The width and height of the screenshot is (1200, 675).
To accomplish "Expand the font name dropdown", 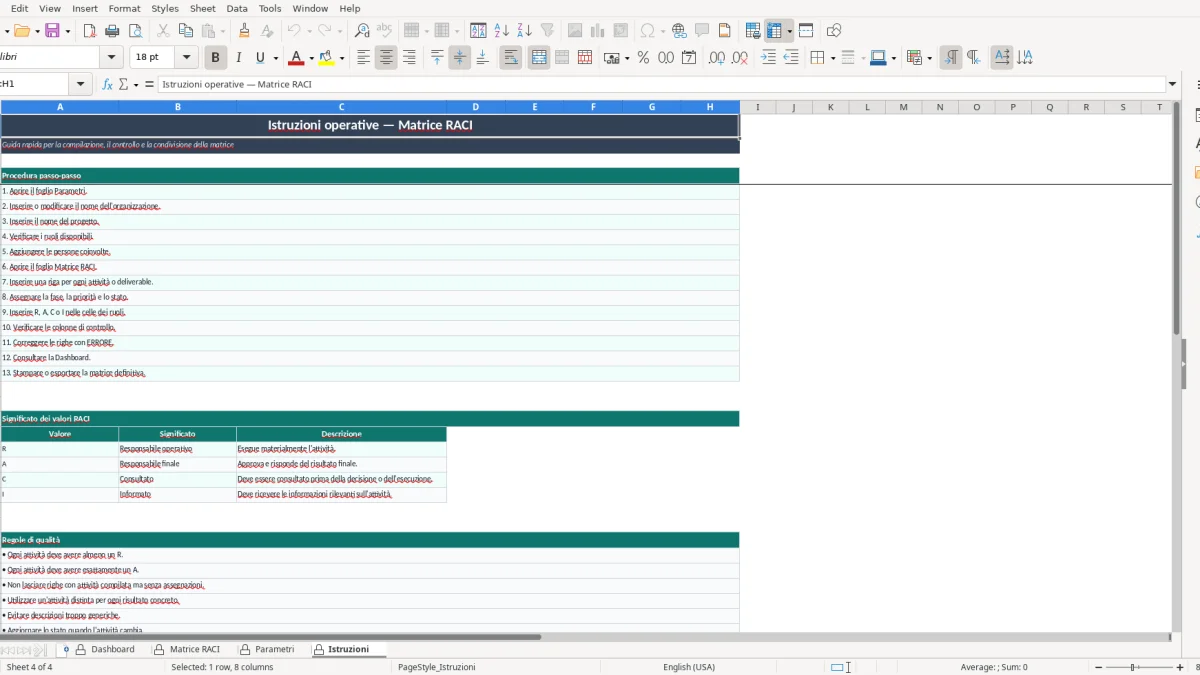I will [111, 58].
